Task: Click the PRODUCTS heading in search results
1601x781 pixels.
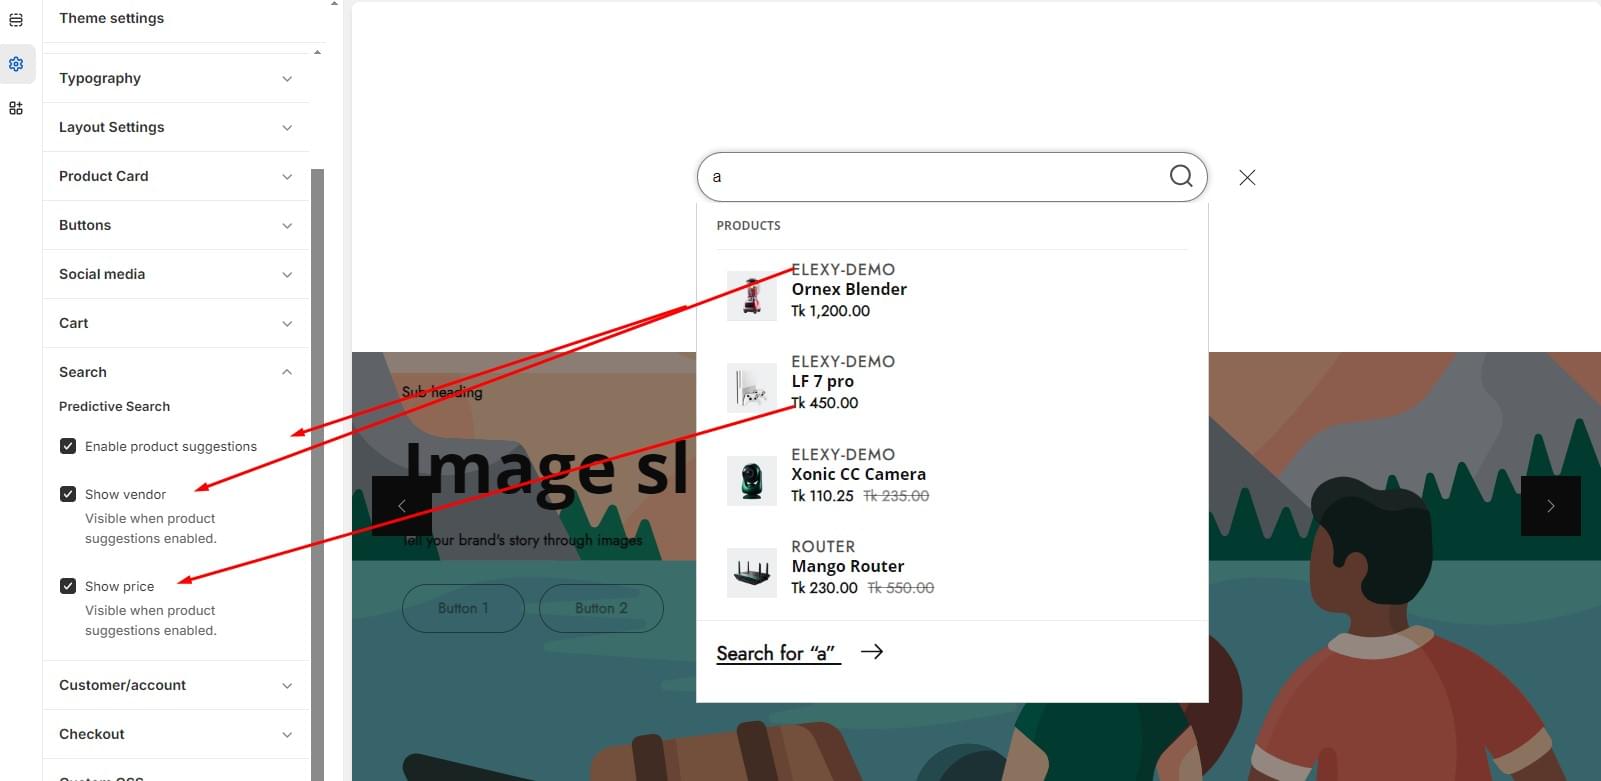Action: coord(748,226)
